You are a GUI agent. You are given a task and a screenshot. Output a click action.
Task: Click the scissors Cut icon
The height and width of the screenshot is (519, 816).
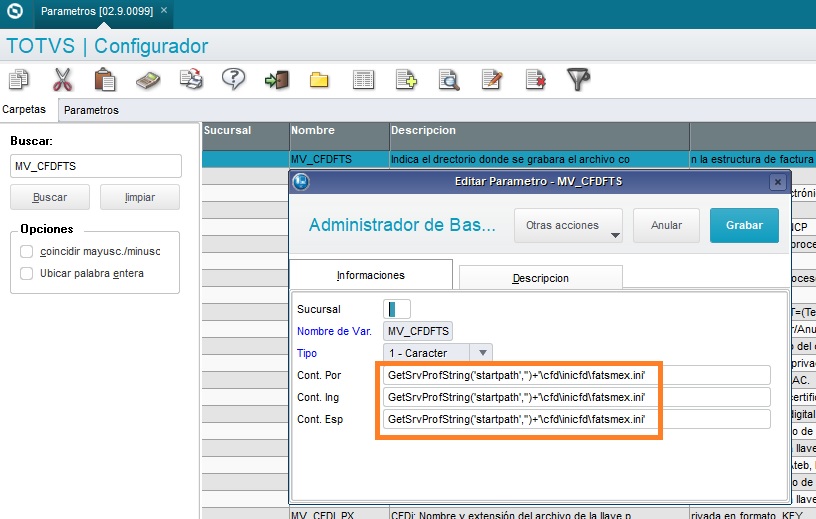click(x=62, y=80)
